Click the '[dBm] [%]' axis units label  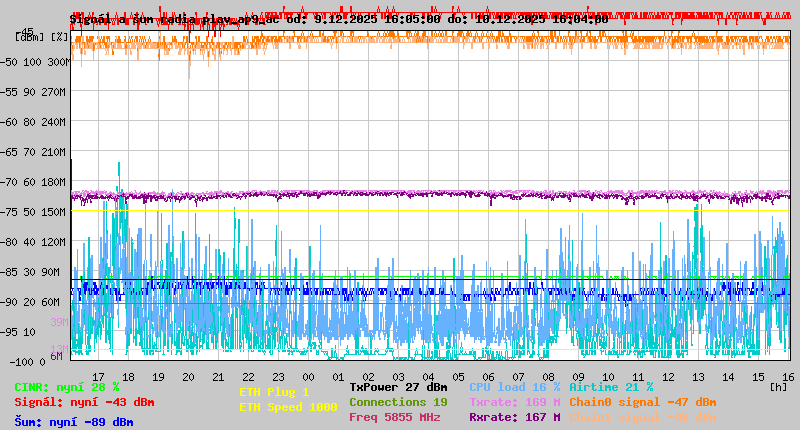tap(41, 37)
